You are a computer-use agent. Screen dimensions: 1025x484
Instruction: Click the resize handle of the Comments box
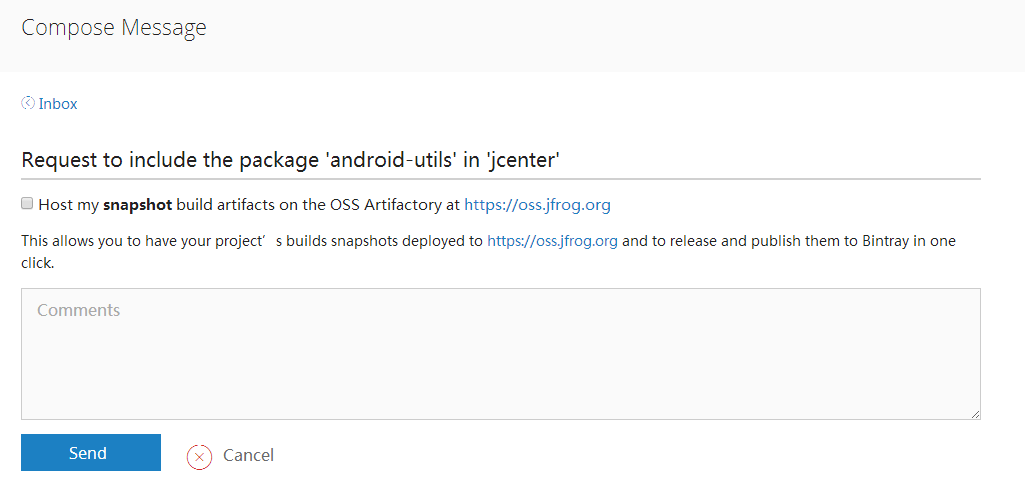(x=975, y=413)
